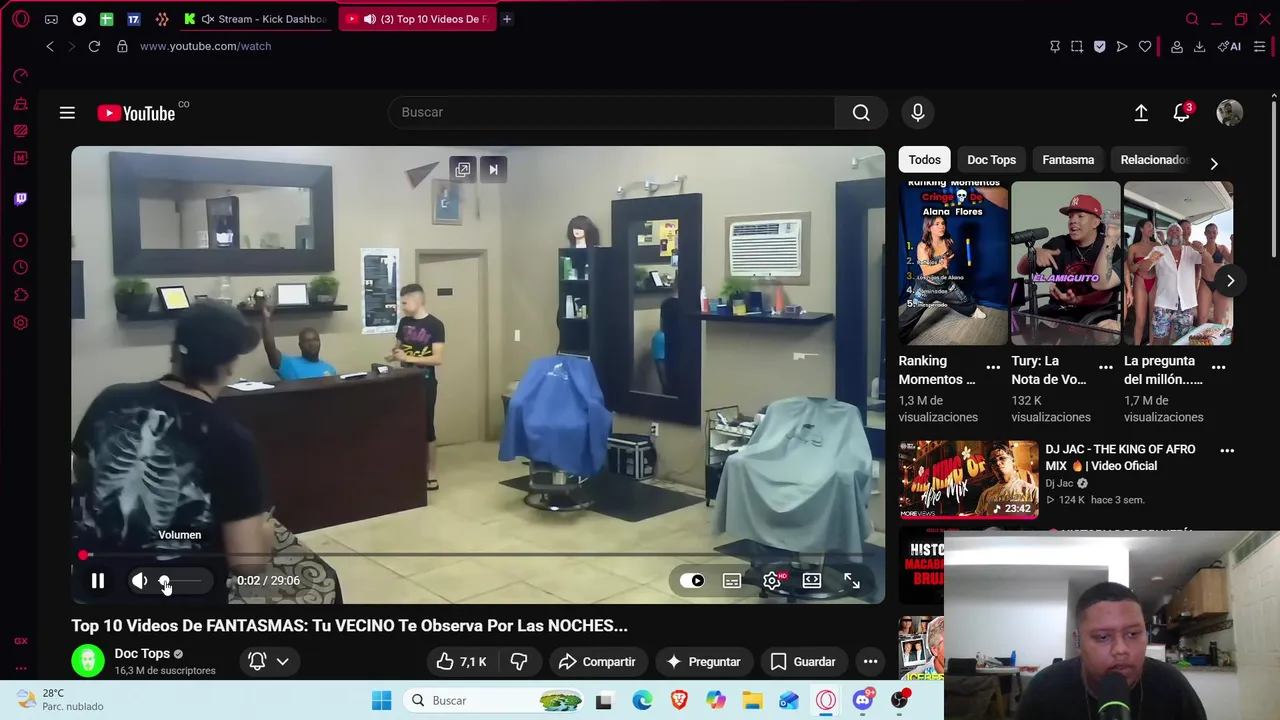Open the Opera sidebar settings gear
The image size is (1280, 720).
point(20,323)
